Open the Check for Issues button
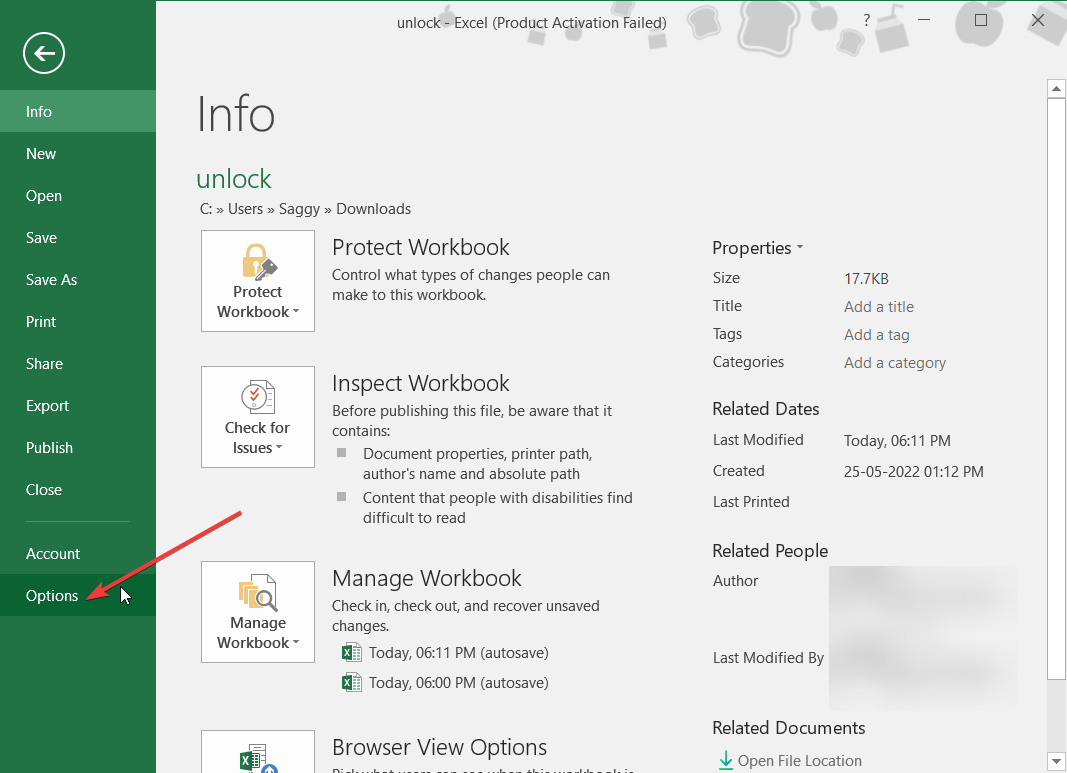 pyautogui.click(x=258, y=417)
